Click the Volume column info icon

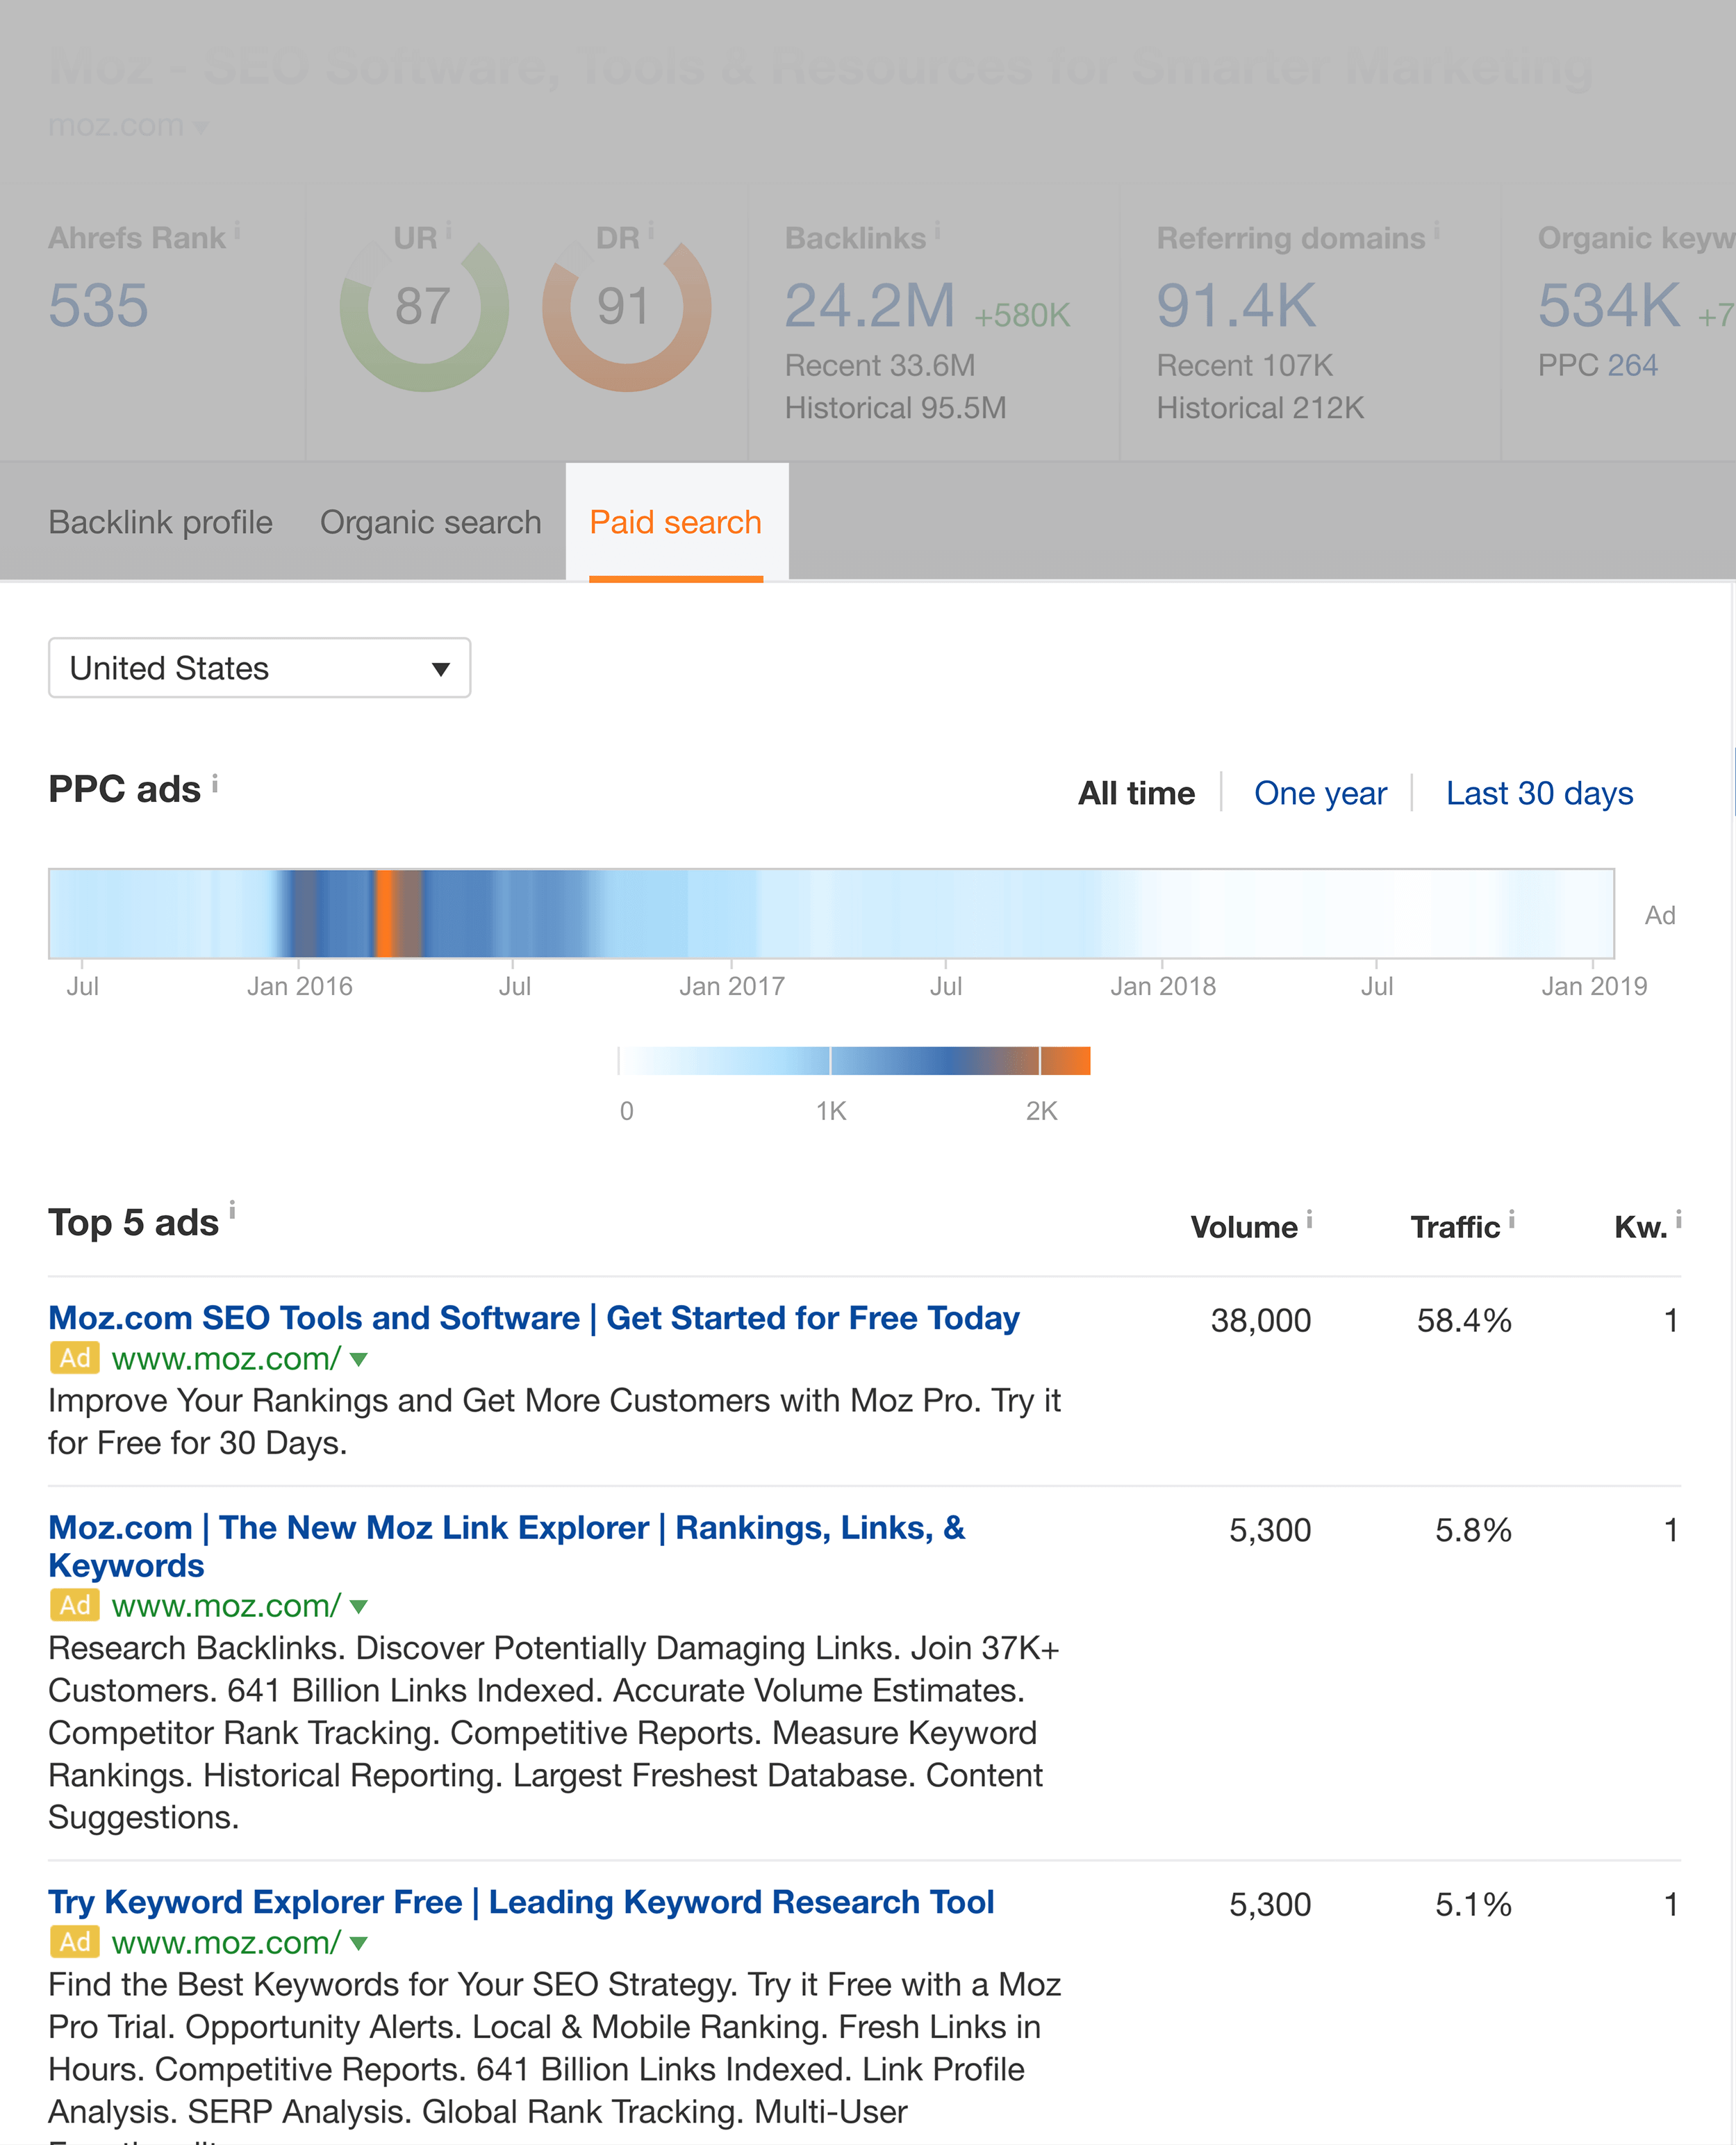pos(1309,1219)
